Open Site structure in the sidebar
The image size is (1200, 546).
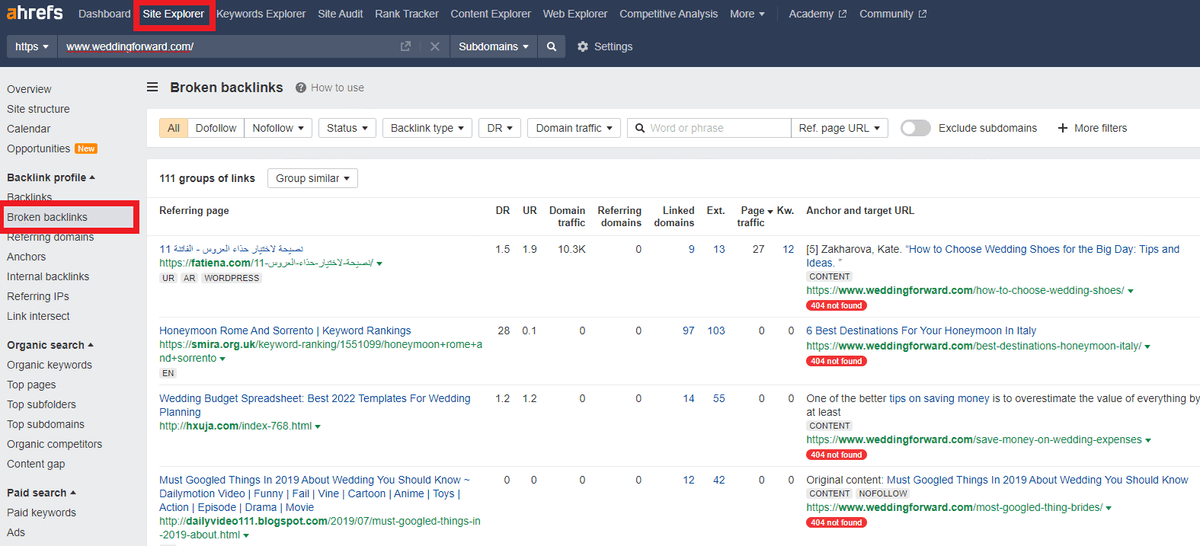click(38, 109)
